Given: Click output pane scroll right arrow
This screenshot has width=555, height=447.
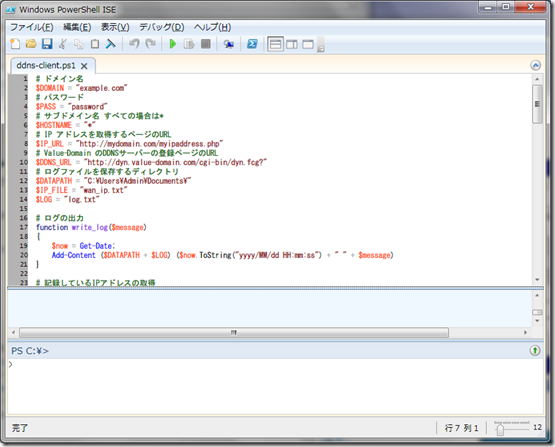Looking at the screenshot, I should pyautogui.click(x=525, y=332).
